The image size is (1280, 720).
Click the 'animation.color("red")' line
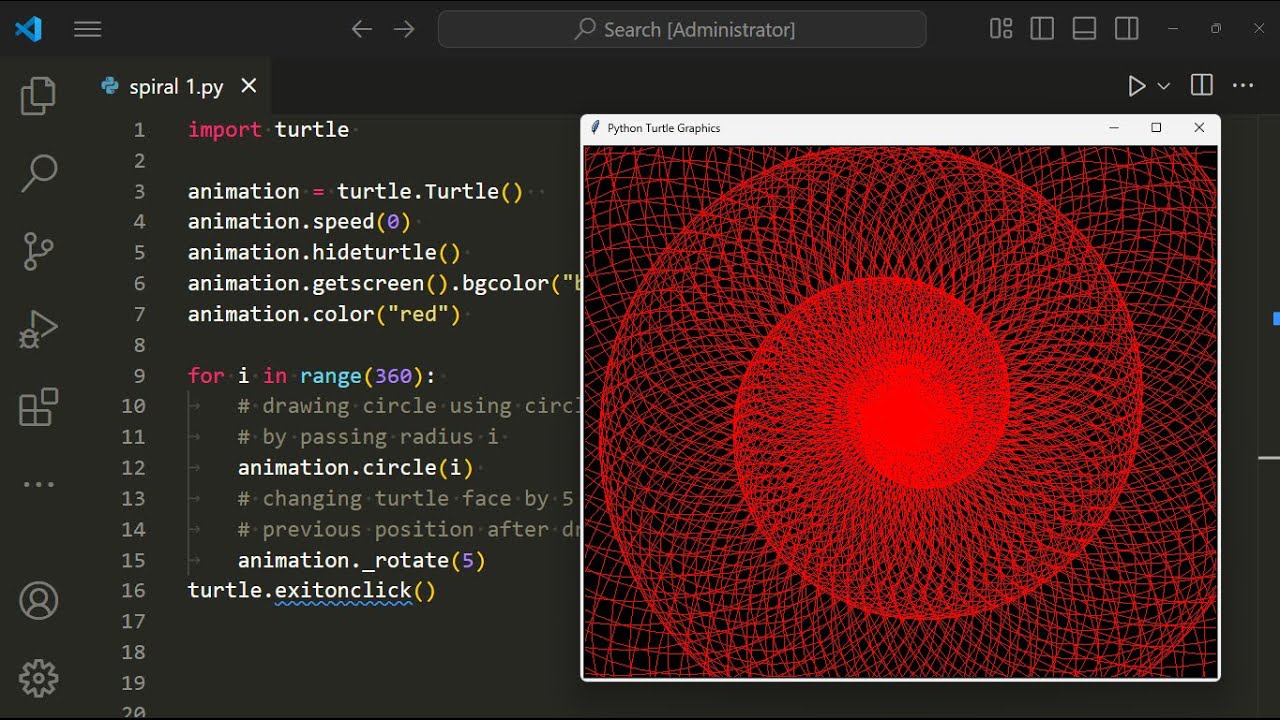click(324, 314)
